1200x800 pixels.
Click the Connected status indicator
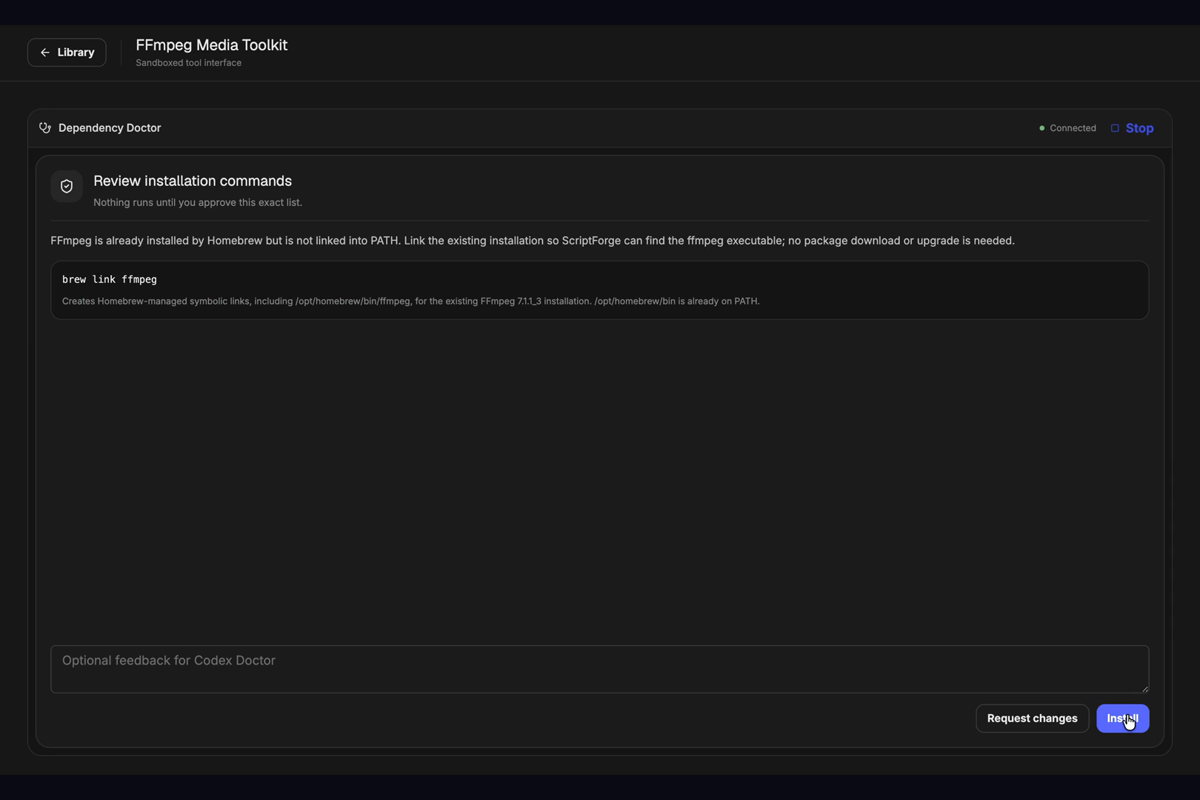pyautogui.click(x=1068, y=128)
